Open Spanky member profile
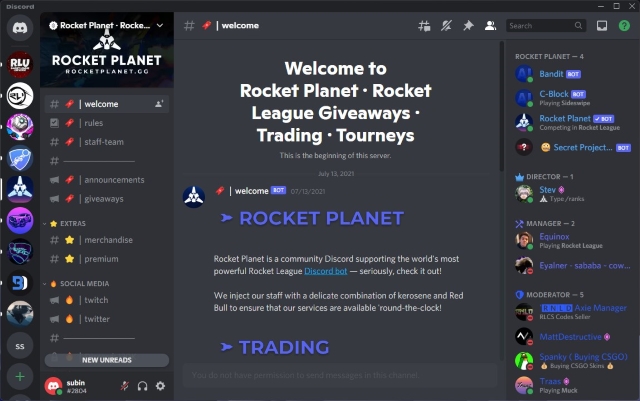The image size is (640, 401). click(x=571, y=361)
